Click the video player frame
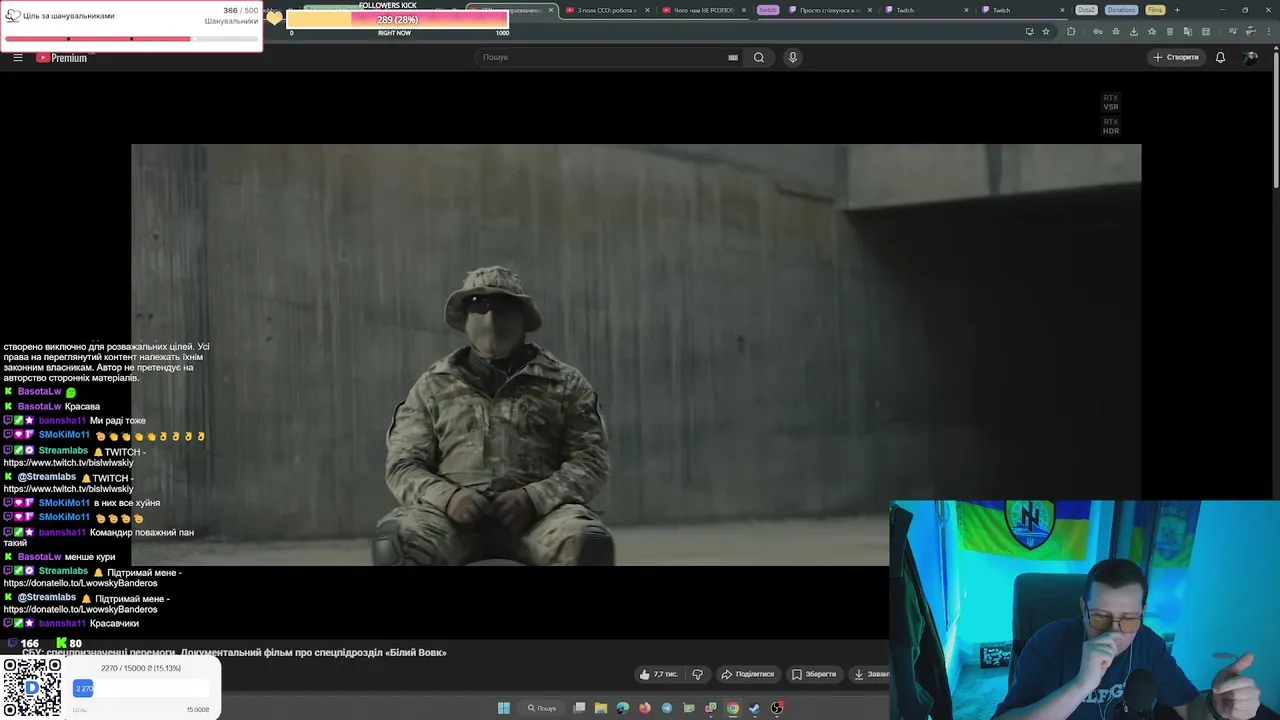1280x720 pixels. (x=636, y=355)
